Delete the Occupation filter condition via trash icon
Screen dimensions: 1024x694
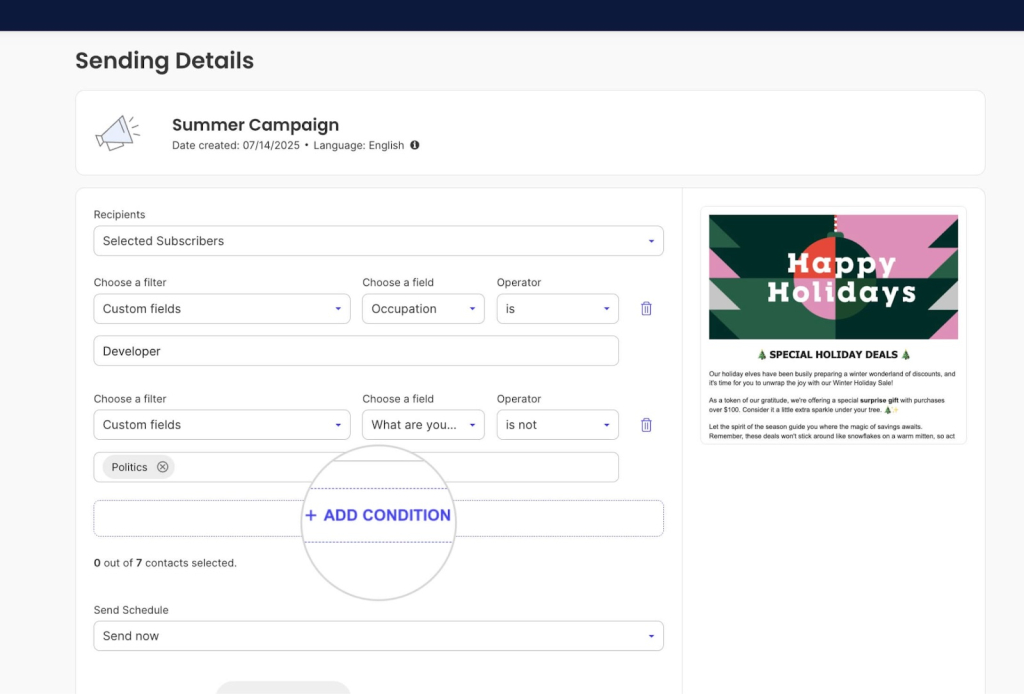[646, 308]
